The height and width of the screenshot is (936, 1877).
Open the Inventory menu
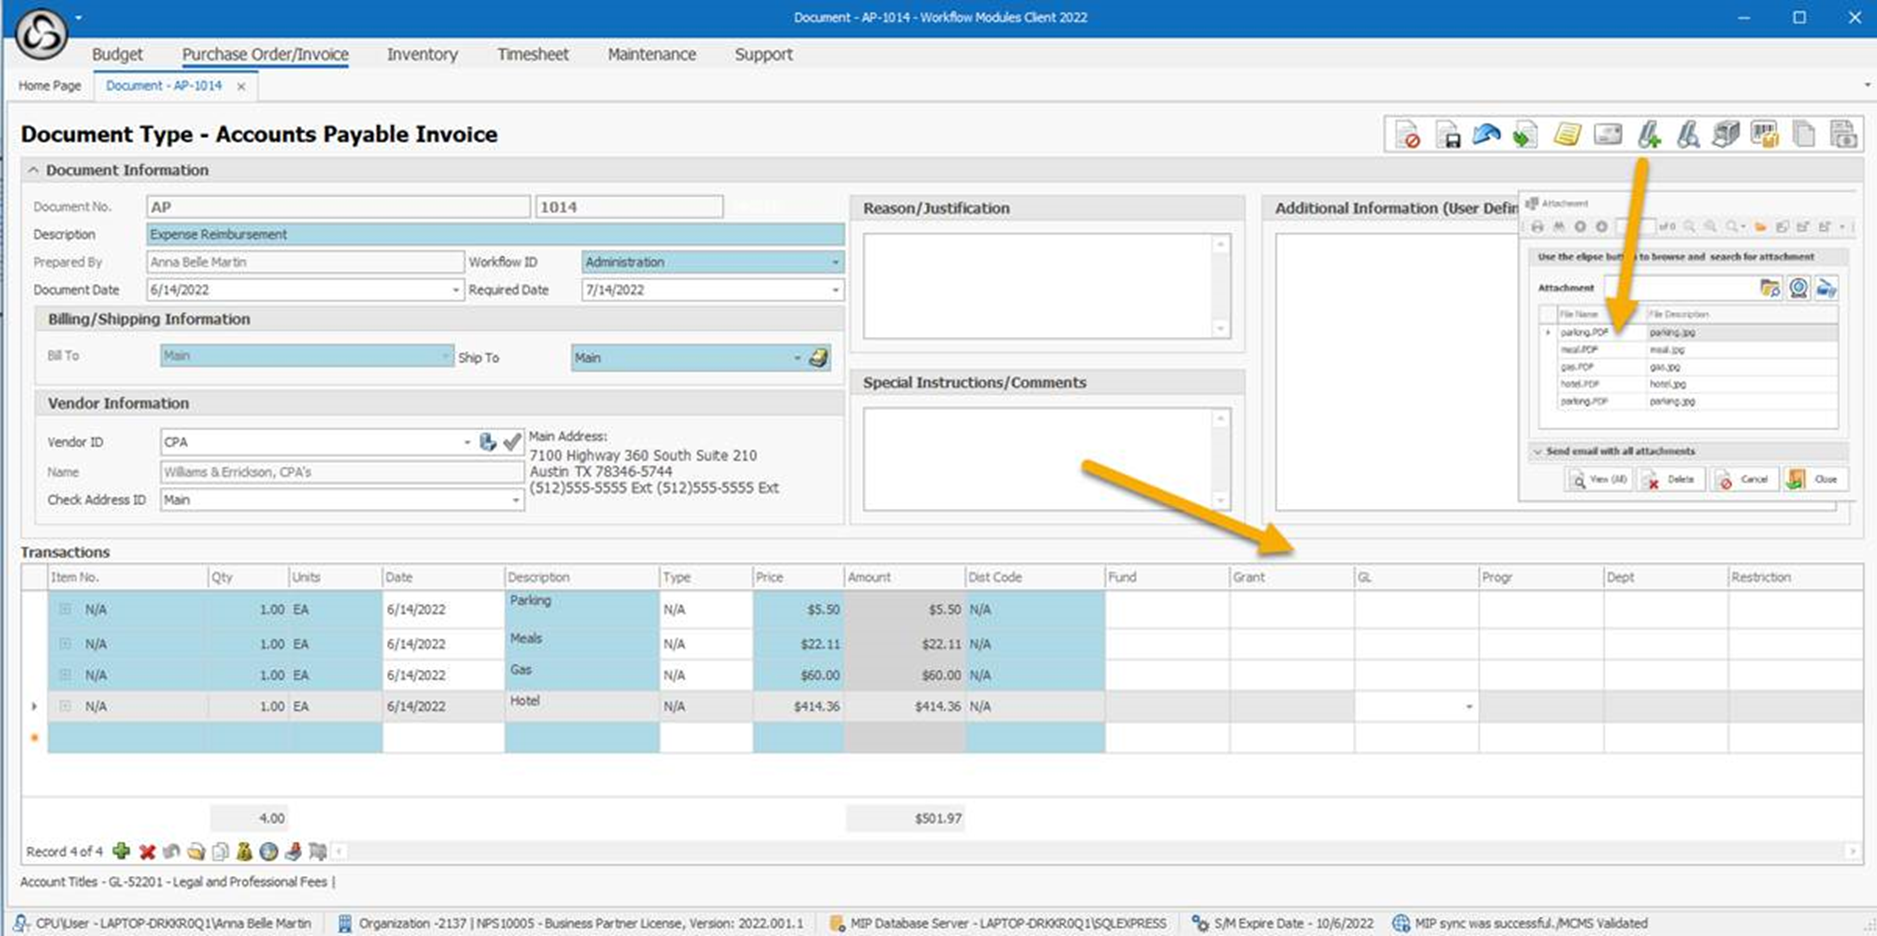pyautogui.click(x=422, y=54)
